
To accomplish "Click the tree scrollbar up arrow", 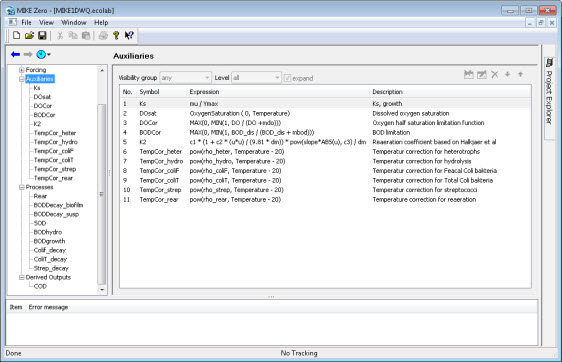I will (x=102, y=70).
